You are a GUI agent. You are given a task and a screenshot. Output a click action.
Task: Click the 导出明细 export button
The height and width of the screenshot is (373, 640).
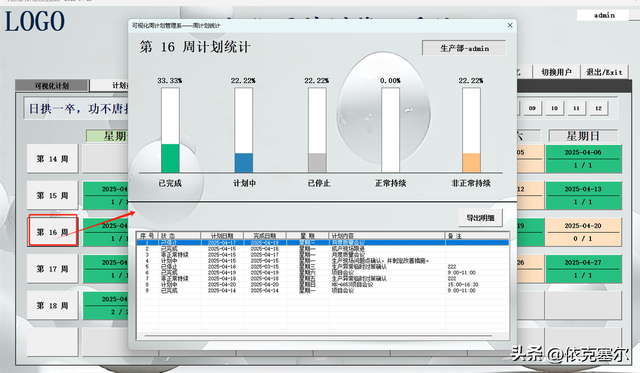click(480, 218)
